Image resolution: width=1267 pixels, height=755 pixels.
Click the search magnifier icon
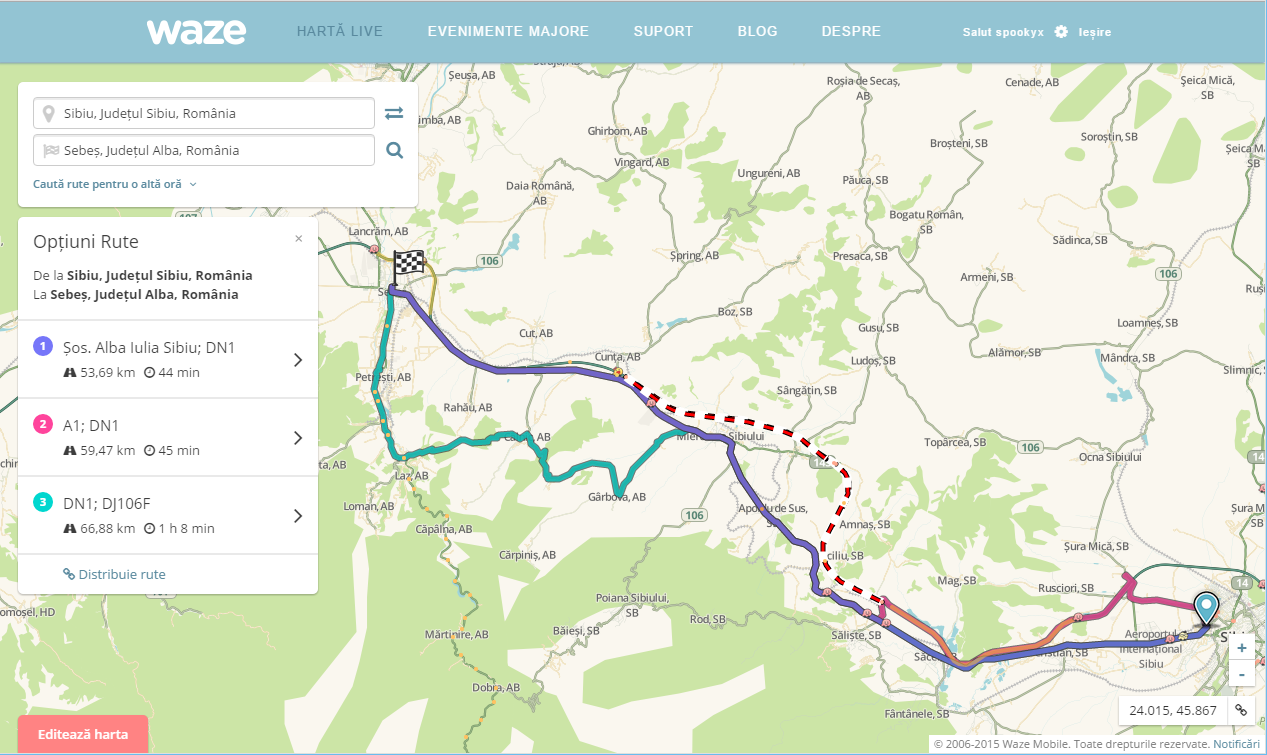tap(395, 150)
